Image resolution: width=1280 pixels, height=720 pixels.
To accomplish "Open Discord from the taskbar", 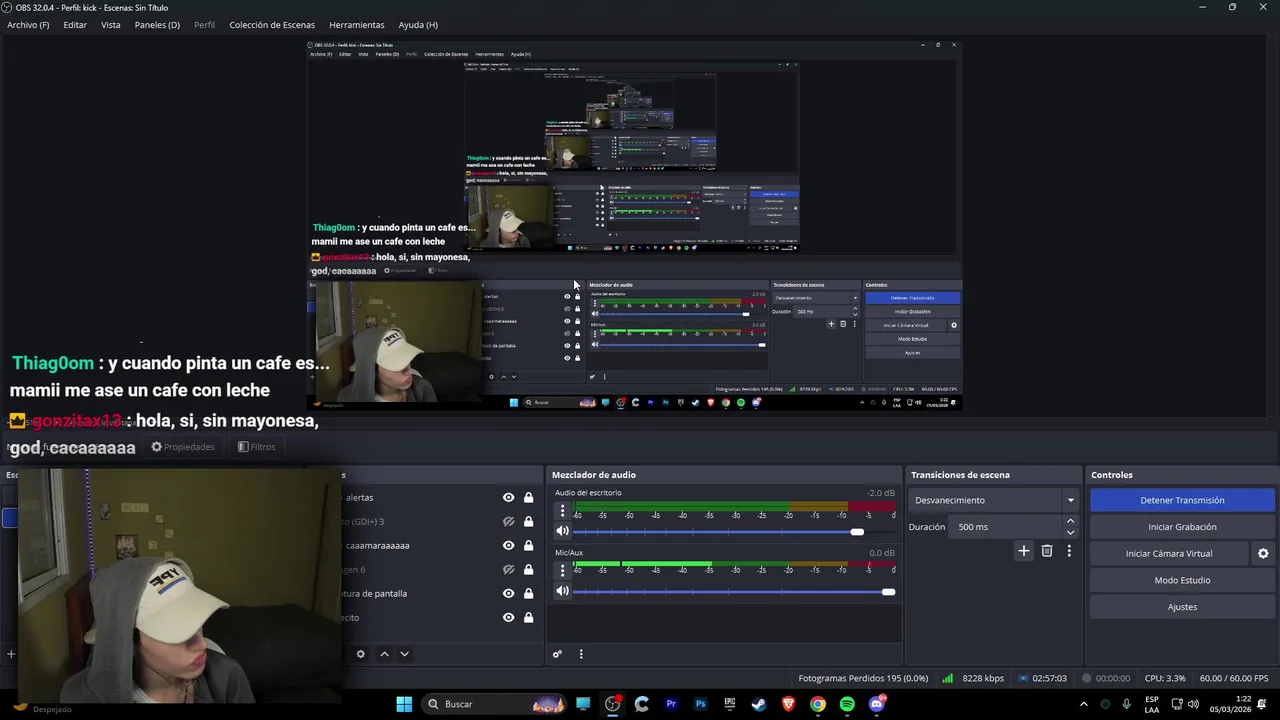I will (x=877, y=704).
